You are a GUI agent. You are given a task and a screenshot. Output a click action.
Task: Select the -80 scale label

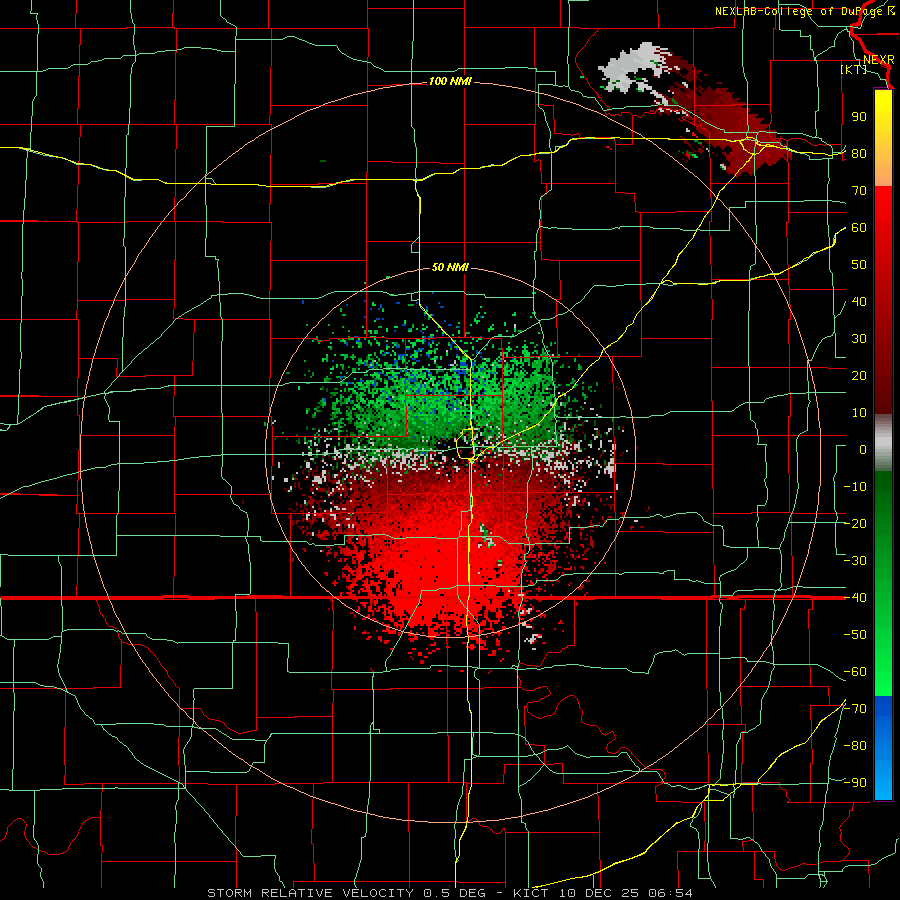click(855, 746)
